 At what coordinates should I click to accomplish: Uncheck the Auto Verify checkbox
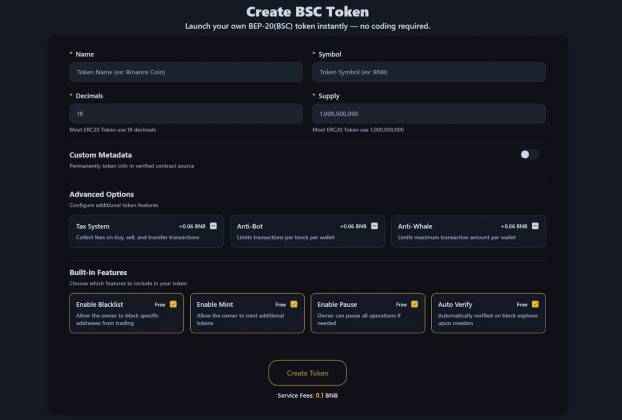[x=536, y=304]
